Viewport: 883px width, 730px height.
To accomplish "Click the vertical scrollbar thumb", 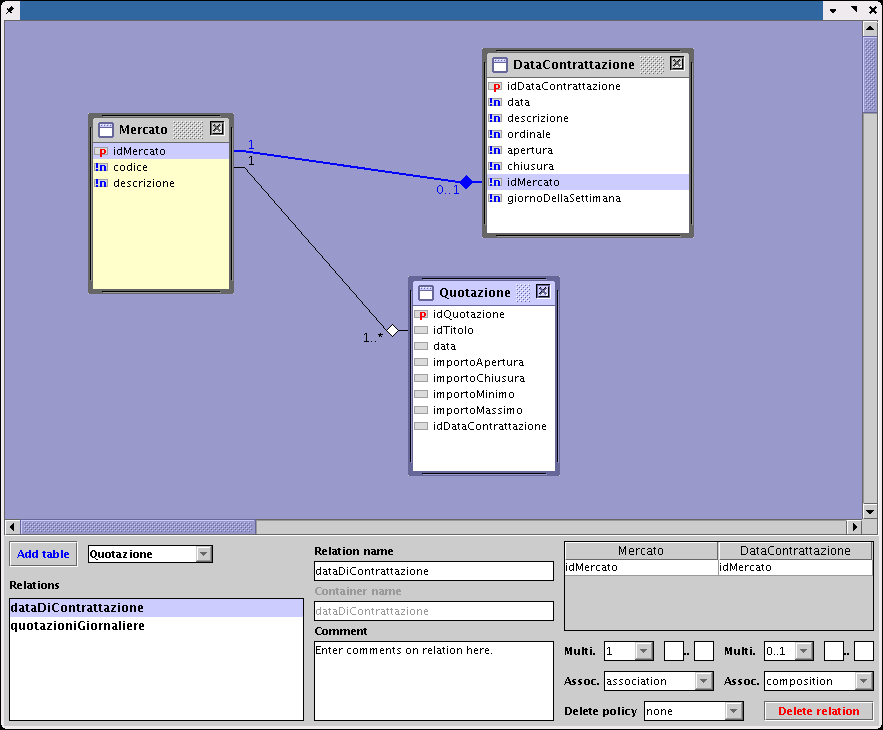I will [x=870, y=74].
